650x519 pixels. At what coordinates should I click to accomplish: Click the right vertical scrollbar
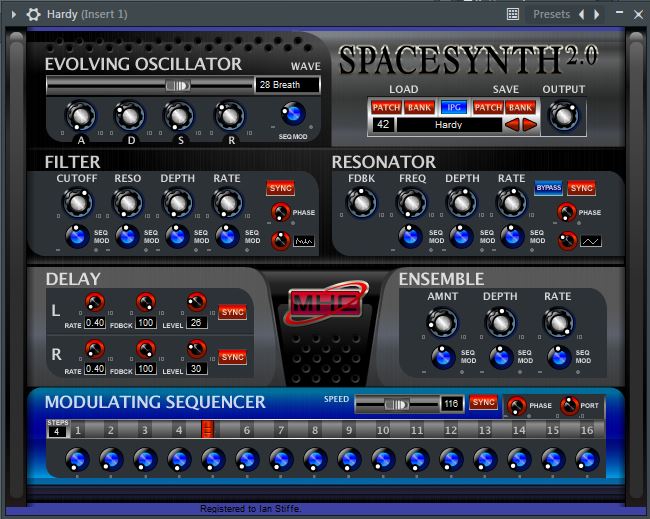coord(636,265)
